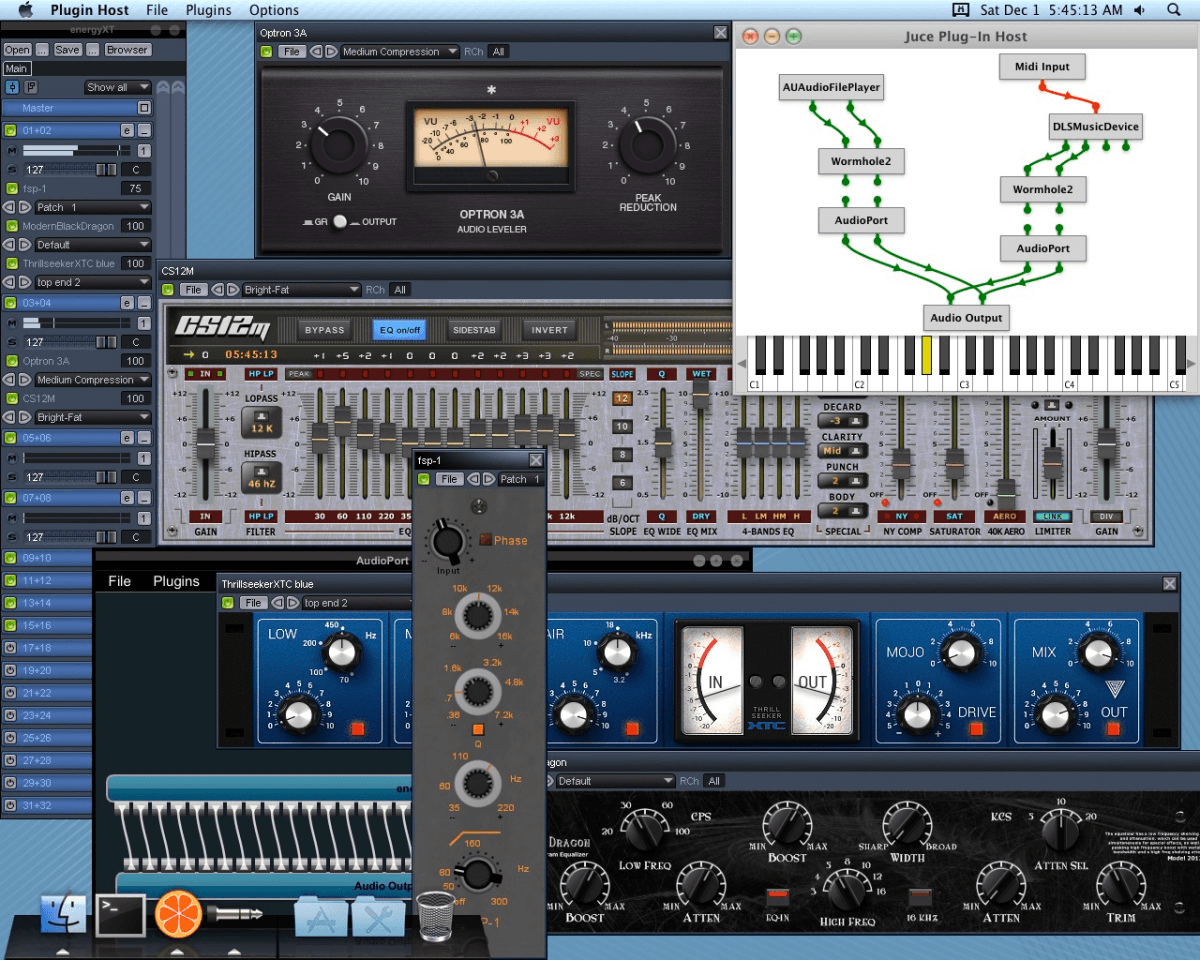
Task: Click the audio jack plug icon in Dock
Action: 236,914
